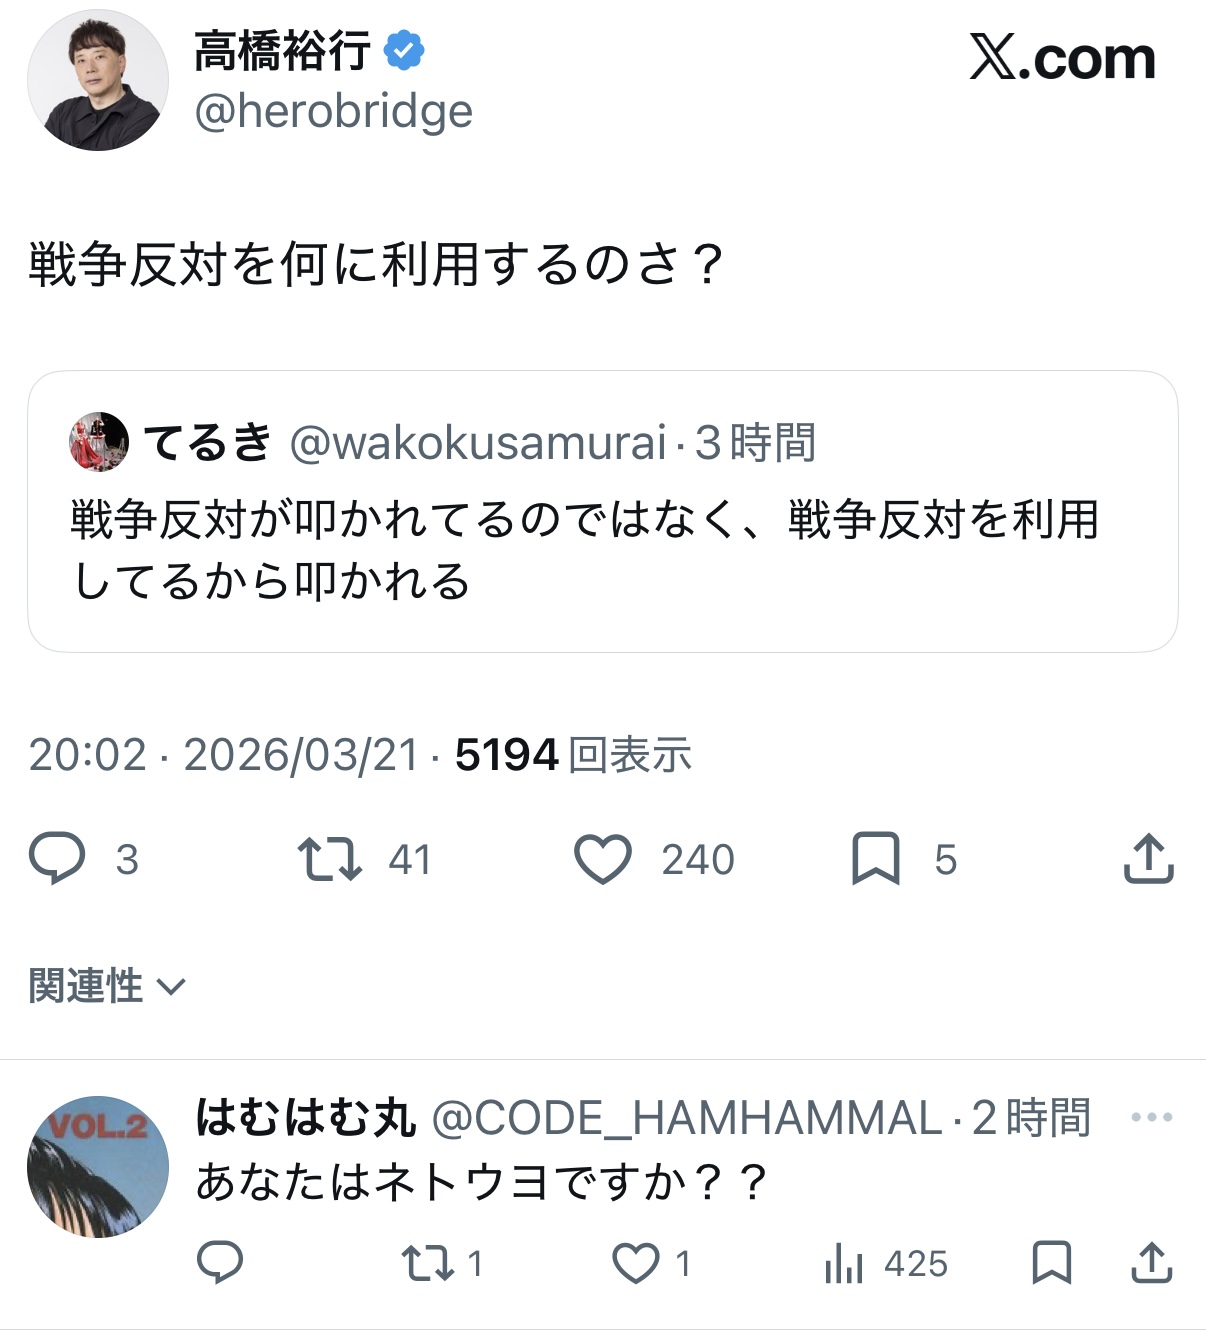Open the quoted post by てるき
The width and height of the screenshot is (1206, 1343).
[602, 550]
